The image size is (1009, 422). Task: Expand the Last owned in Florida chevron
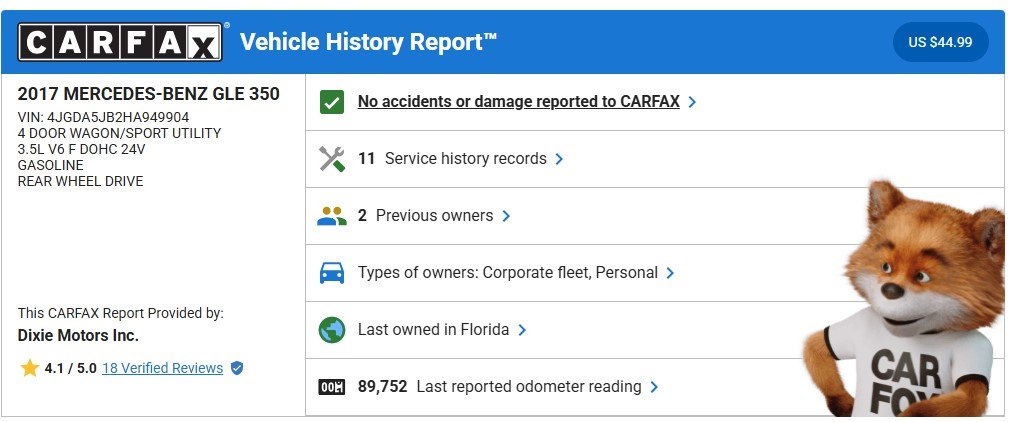(522, 330)
